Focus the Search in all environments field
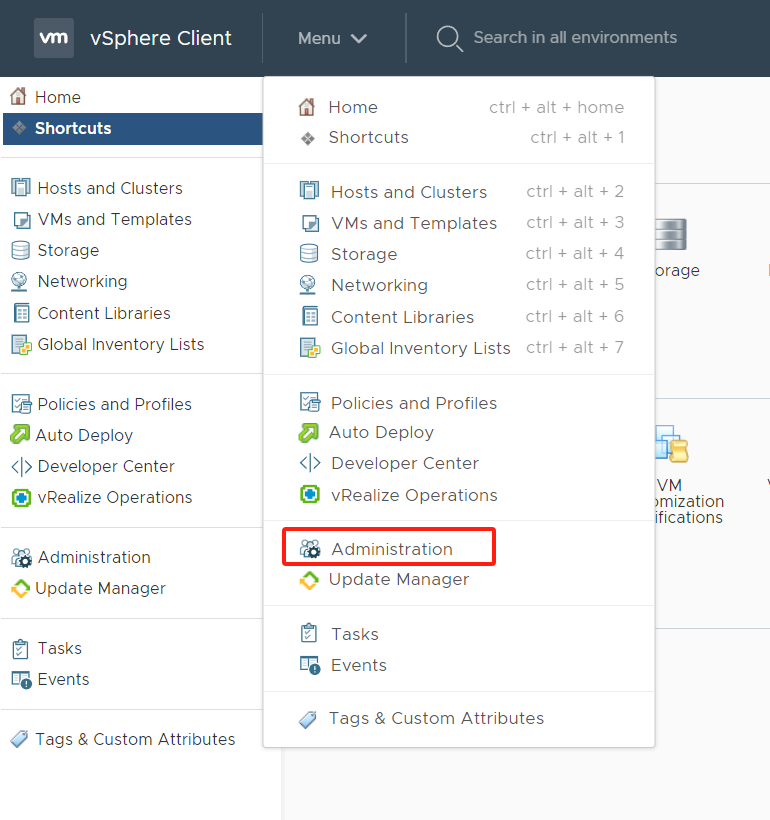 575,38
